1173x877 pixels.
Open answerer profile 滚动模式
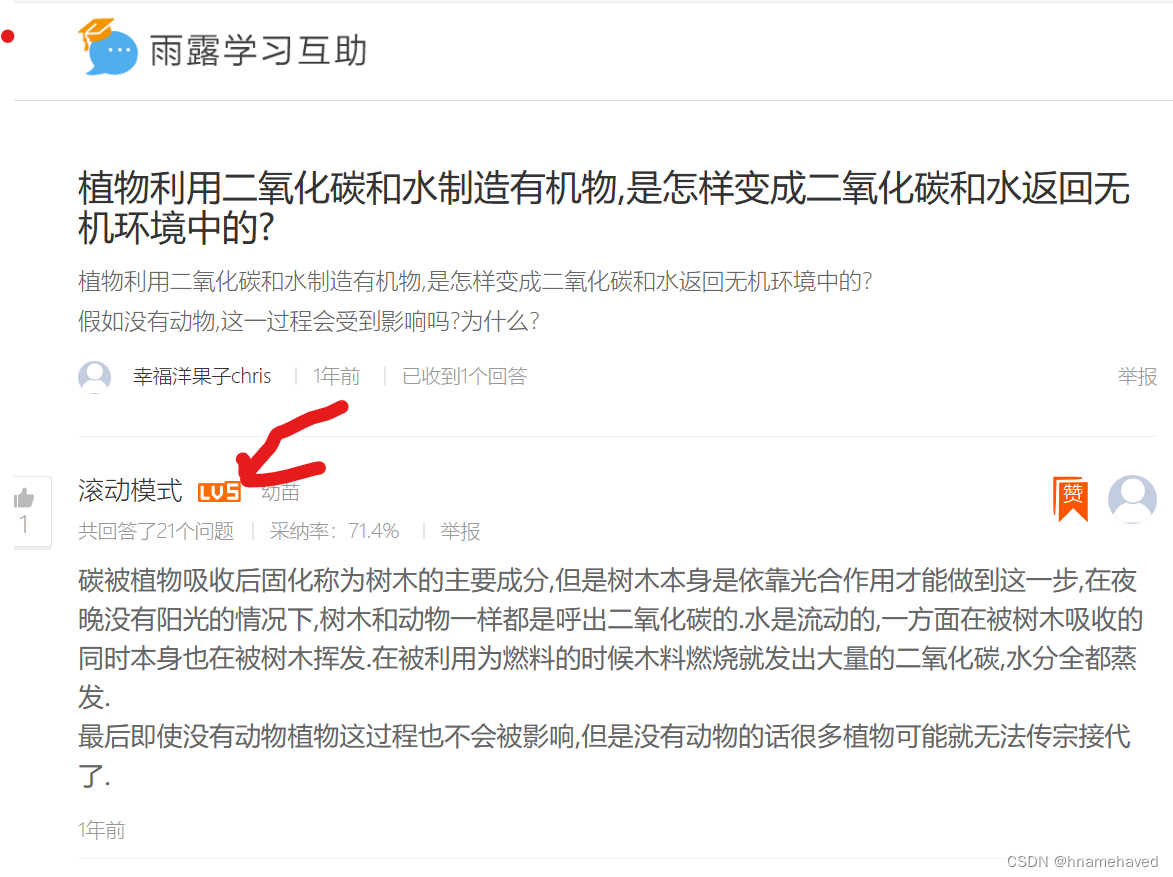click(x=130, y=491)
